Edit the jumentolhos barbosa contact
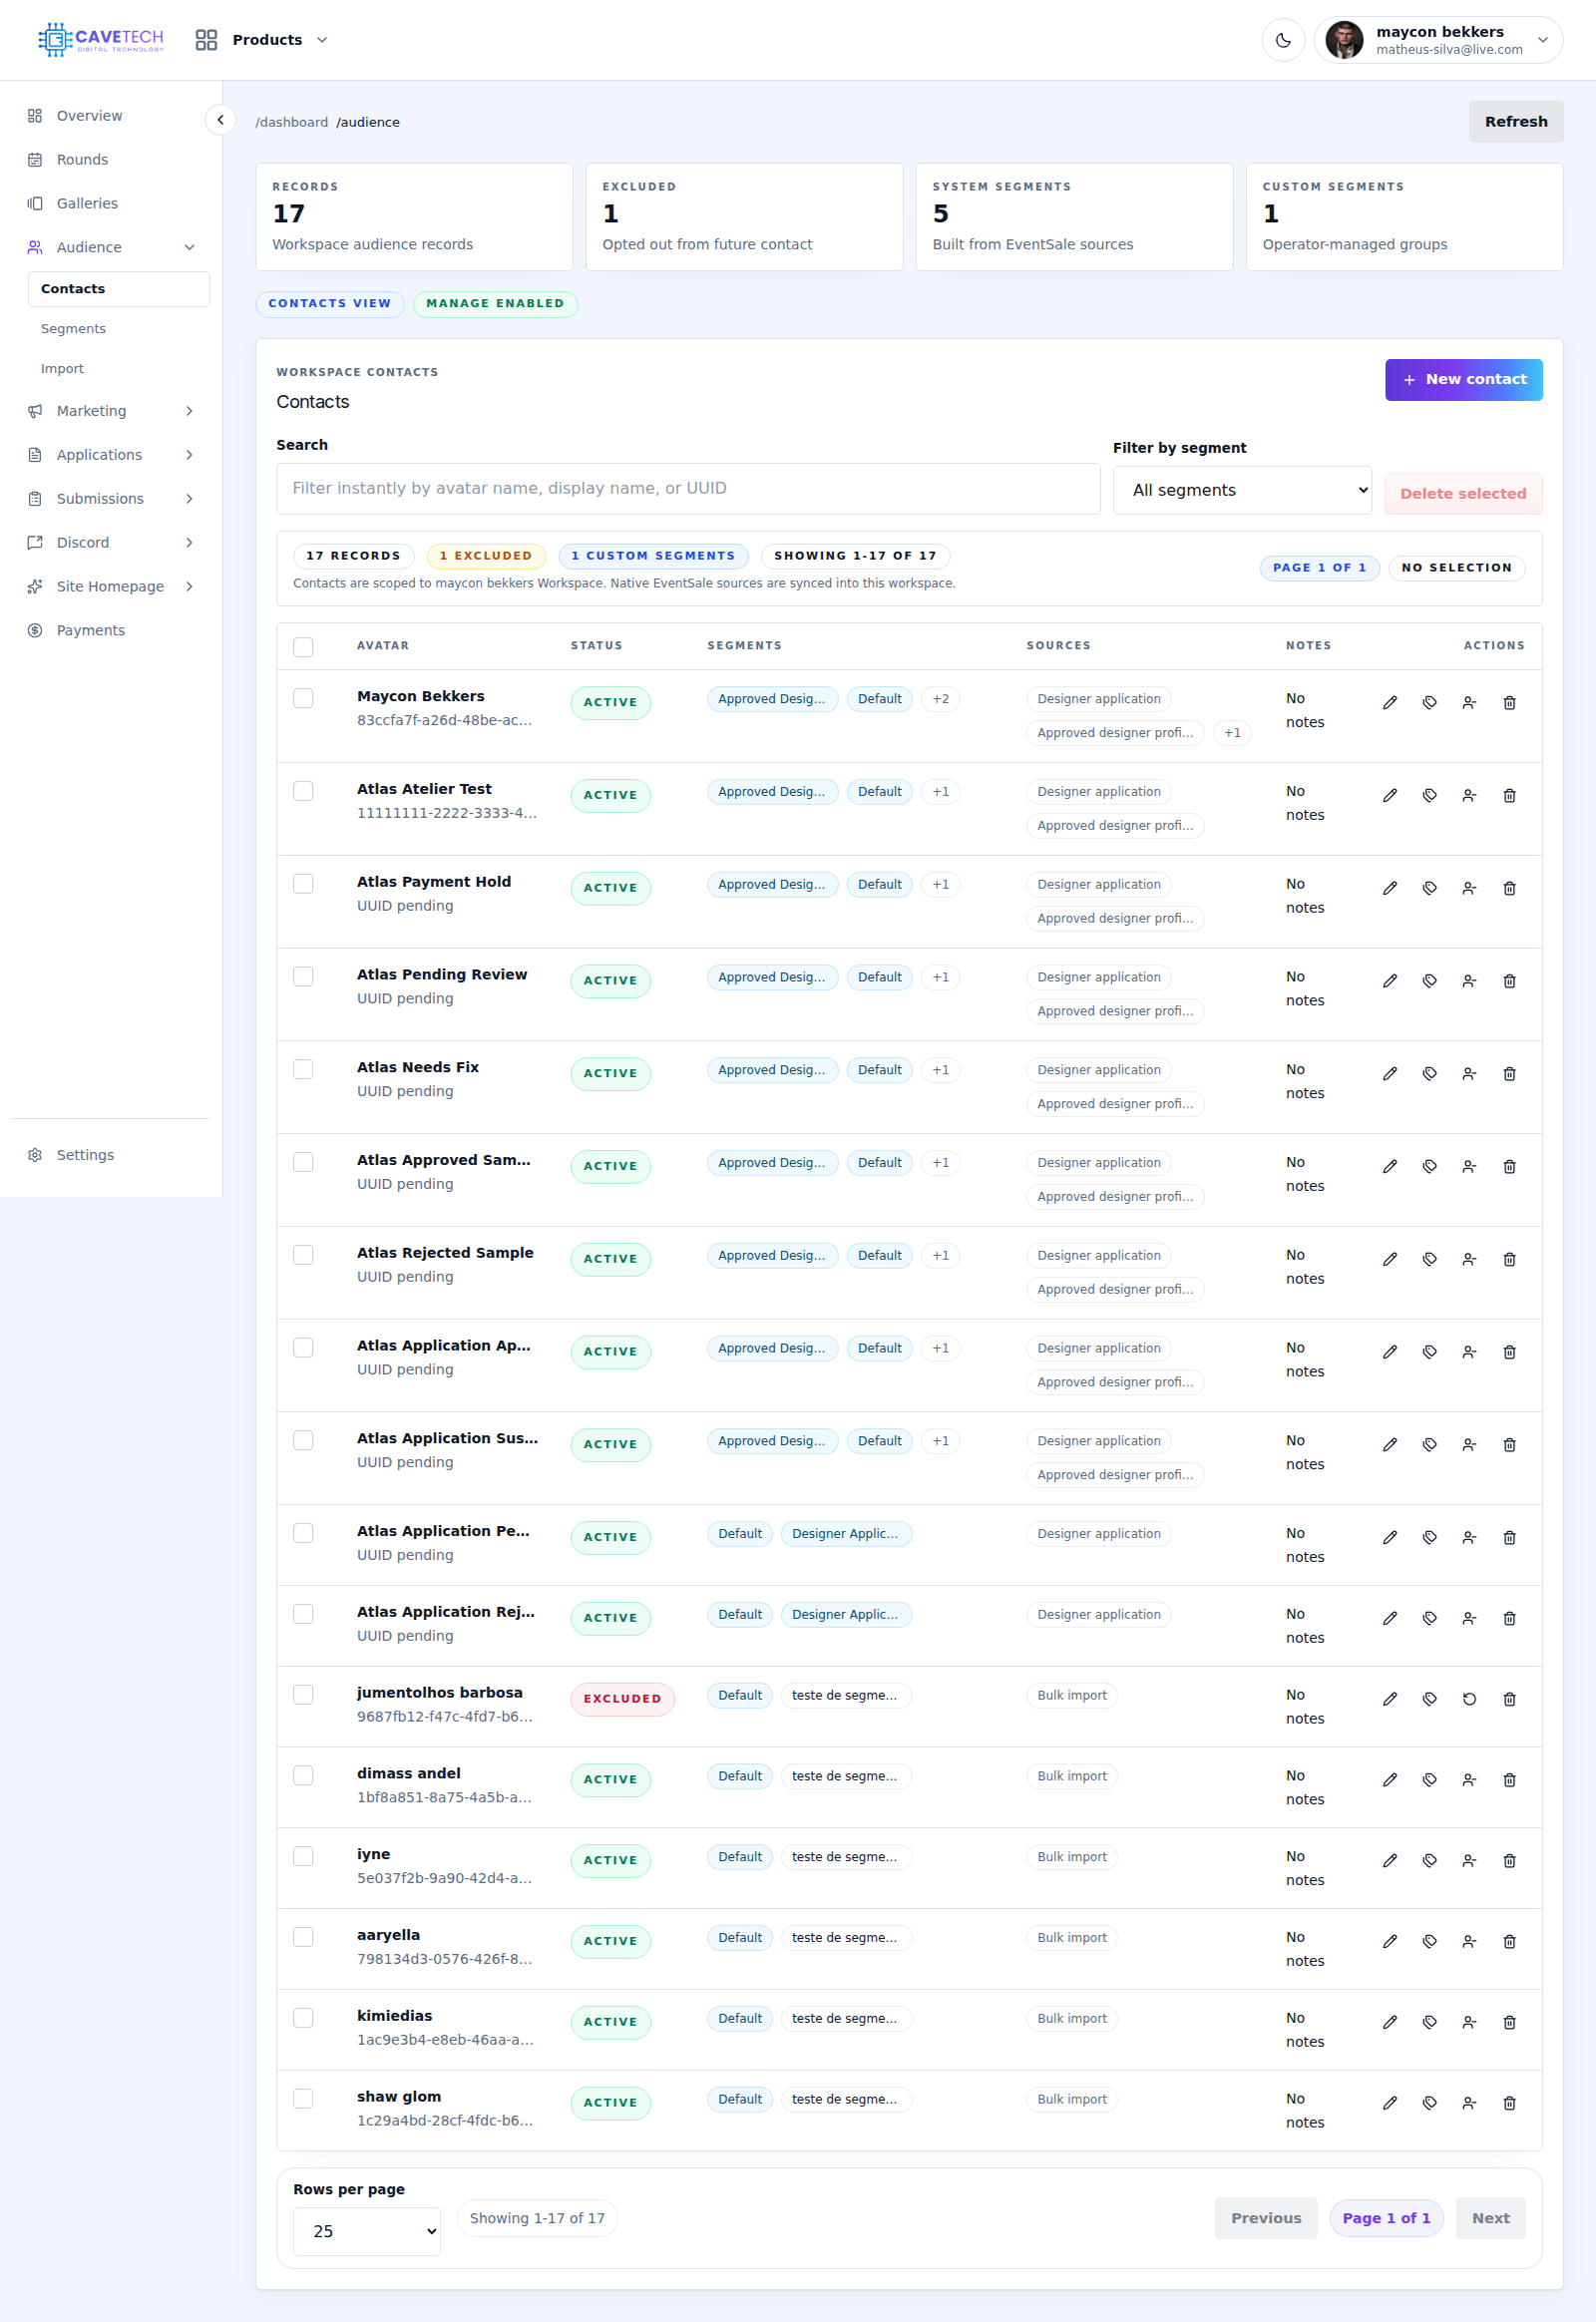The height and width of the screenshot is (2322, 1596). tap(1390, 1699)
